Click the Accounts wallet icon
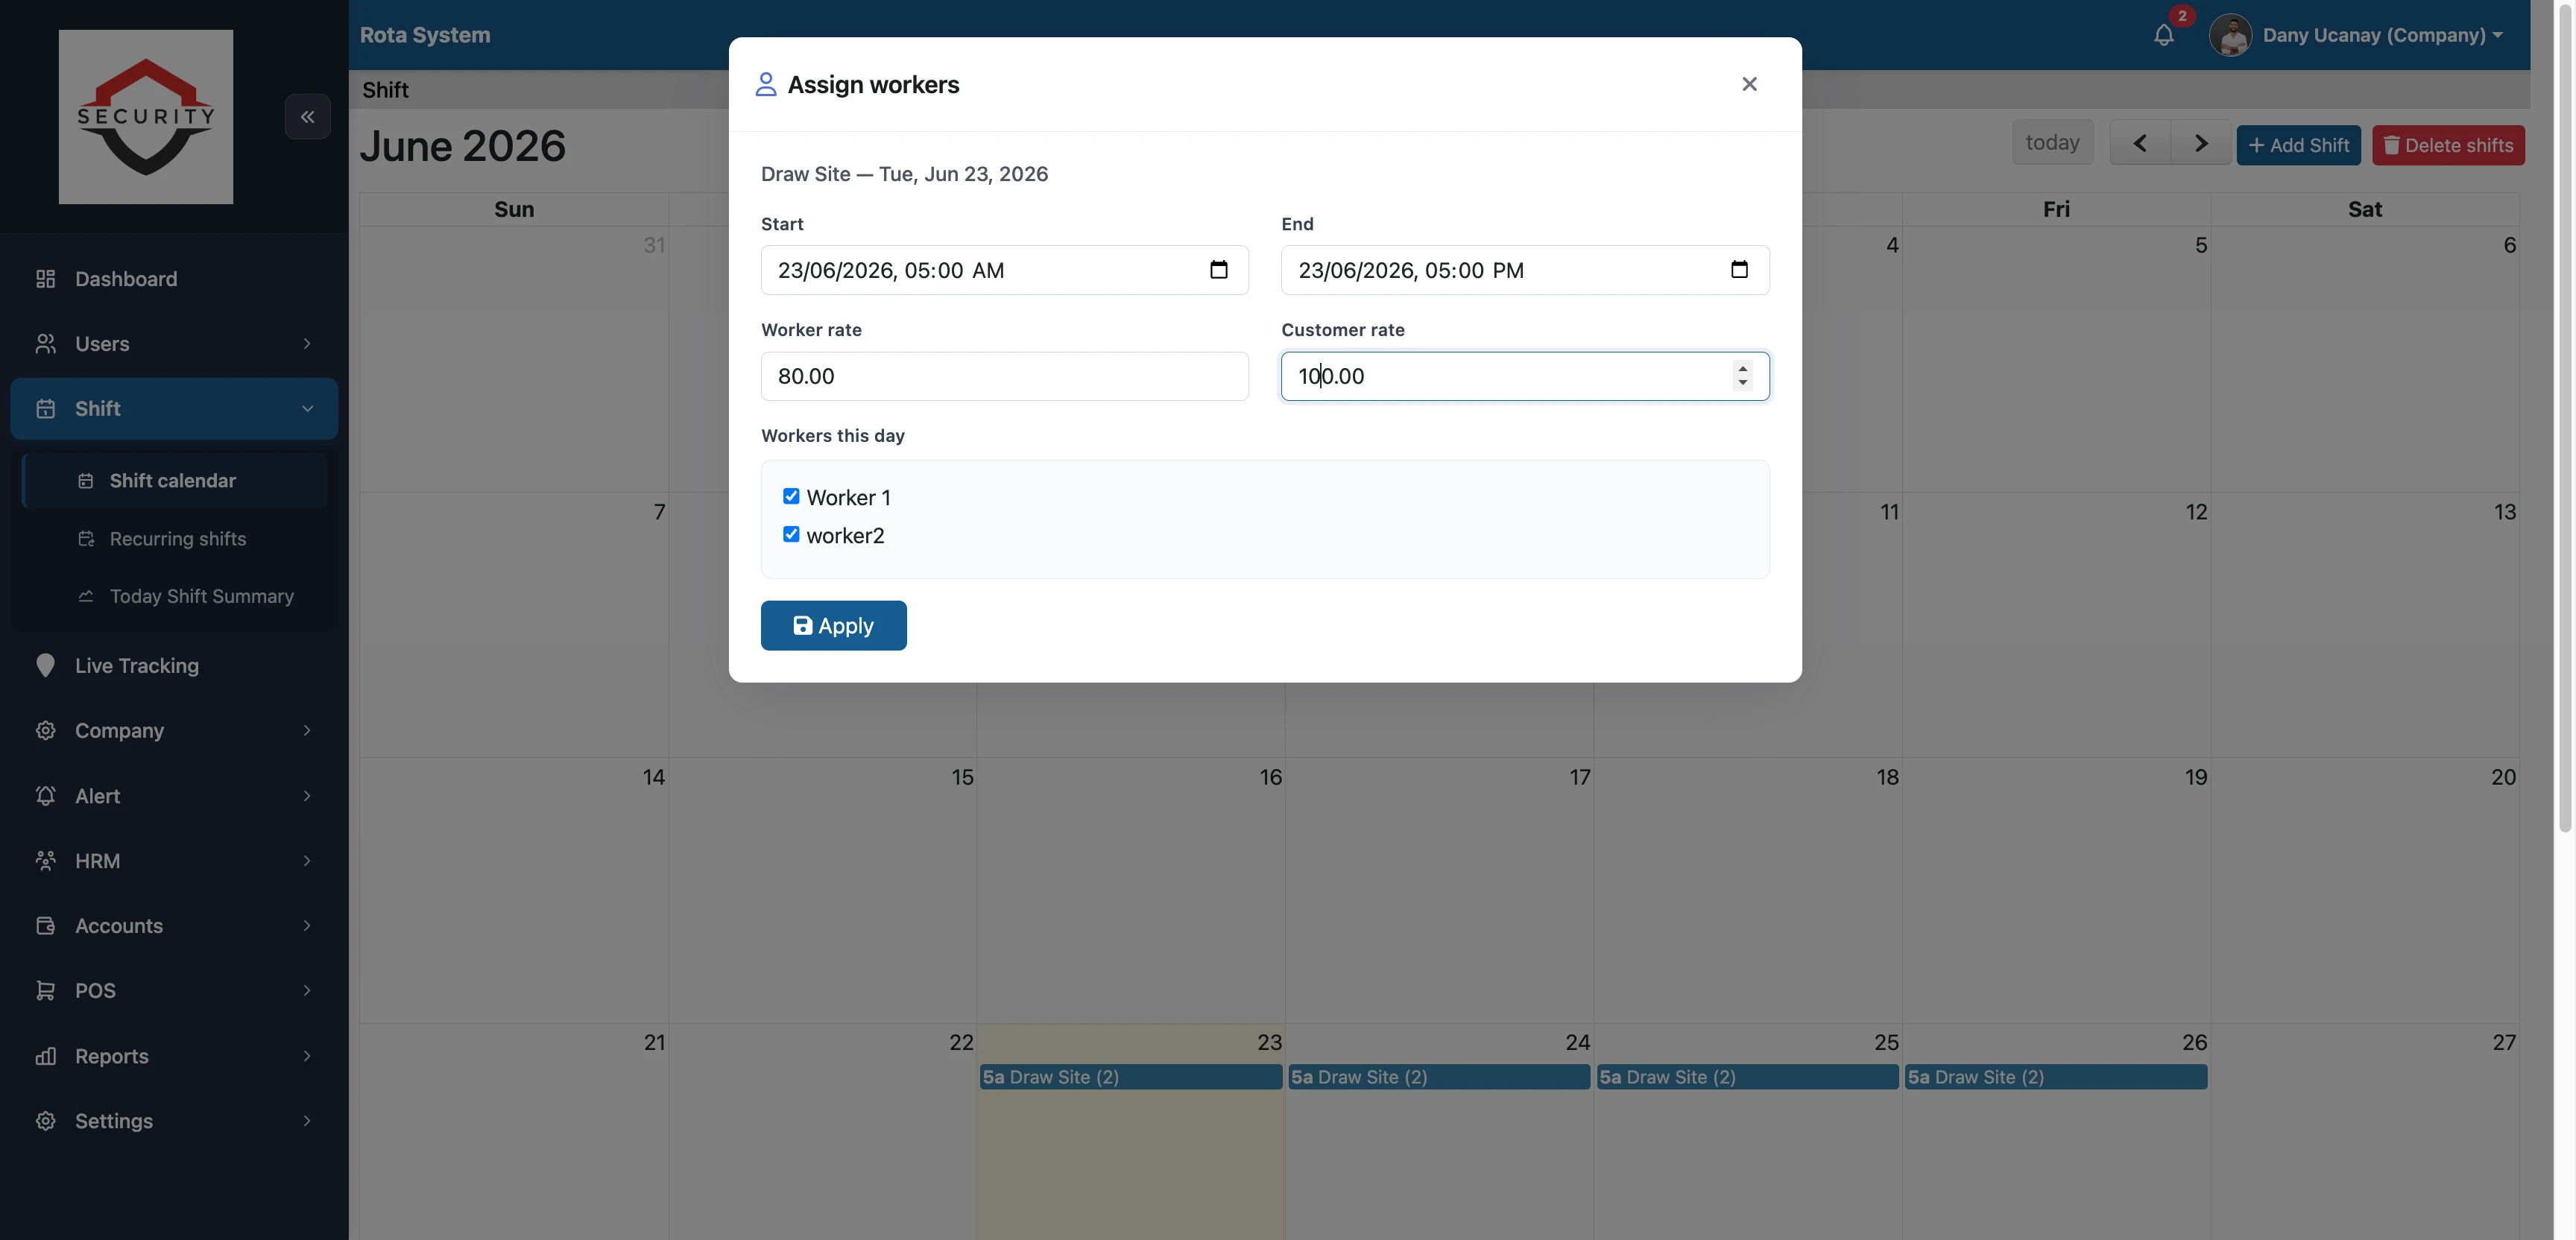 click(x=45, y=926)
